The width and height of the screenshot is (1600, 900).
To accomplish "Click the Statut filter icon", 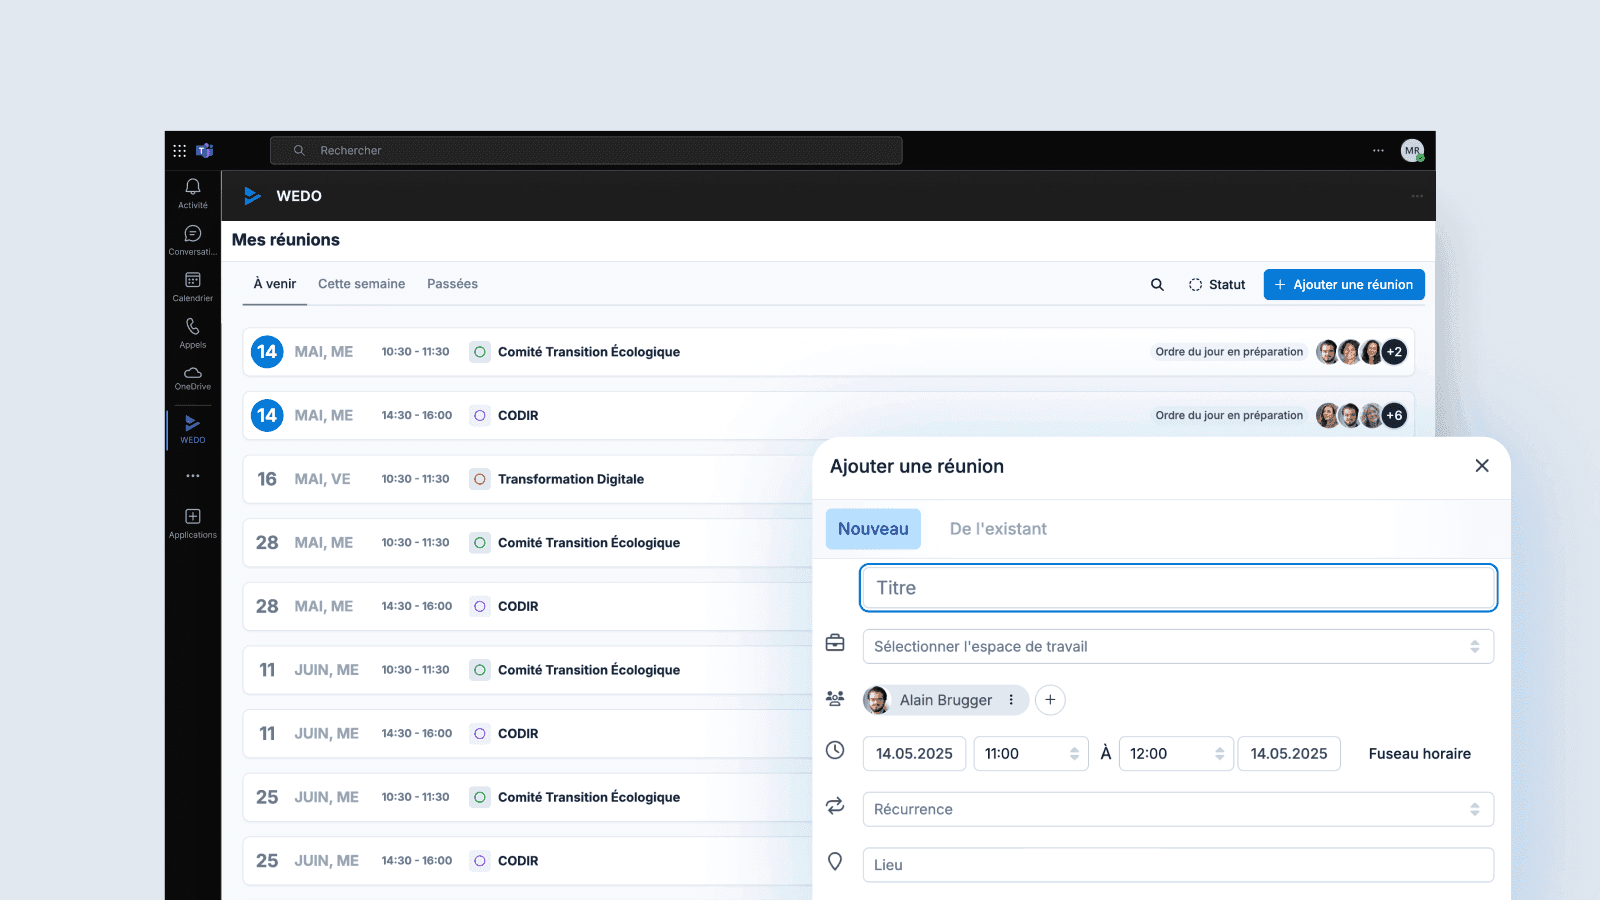I will [x=1196, y=284].
